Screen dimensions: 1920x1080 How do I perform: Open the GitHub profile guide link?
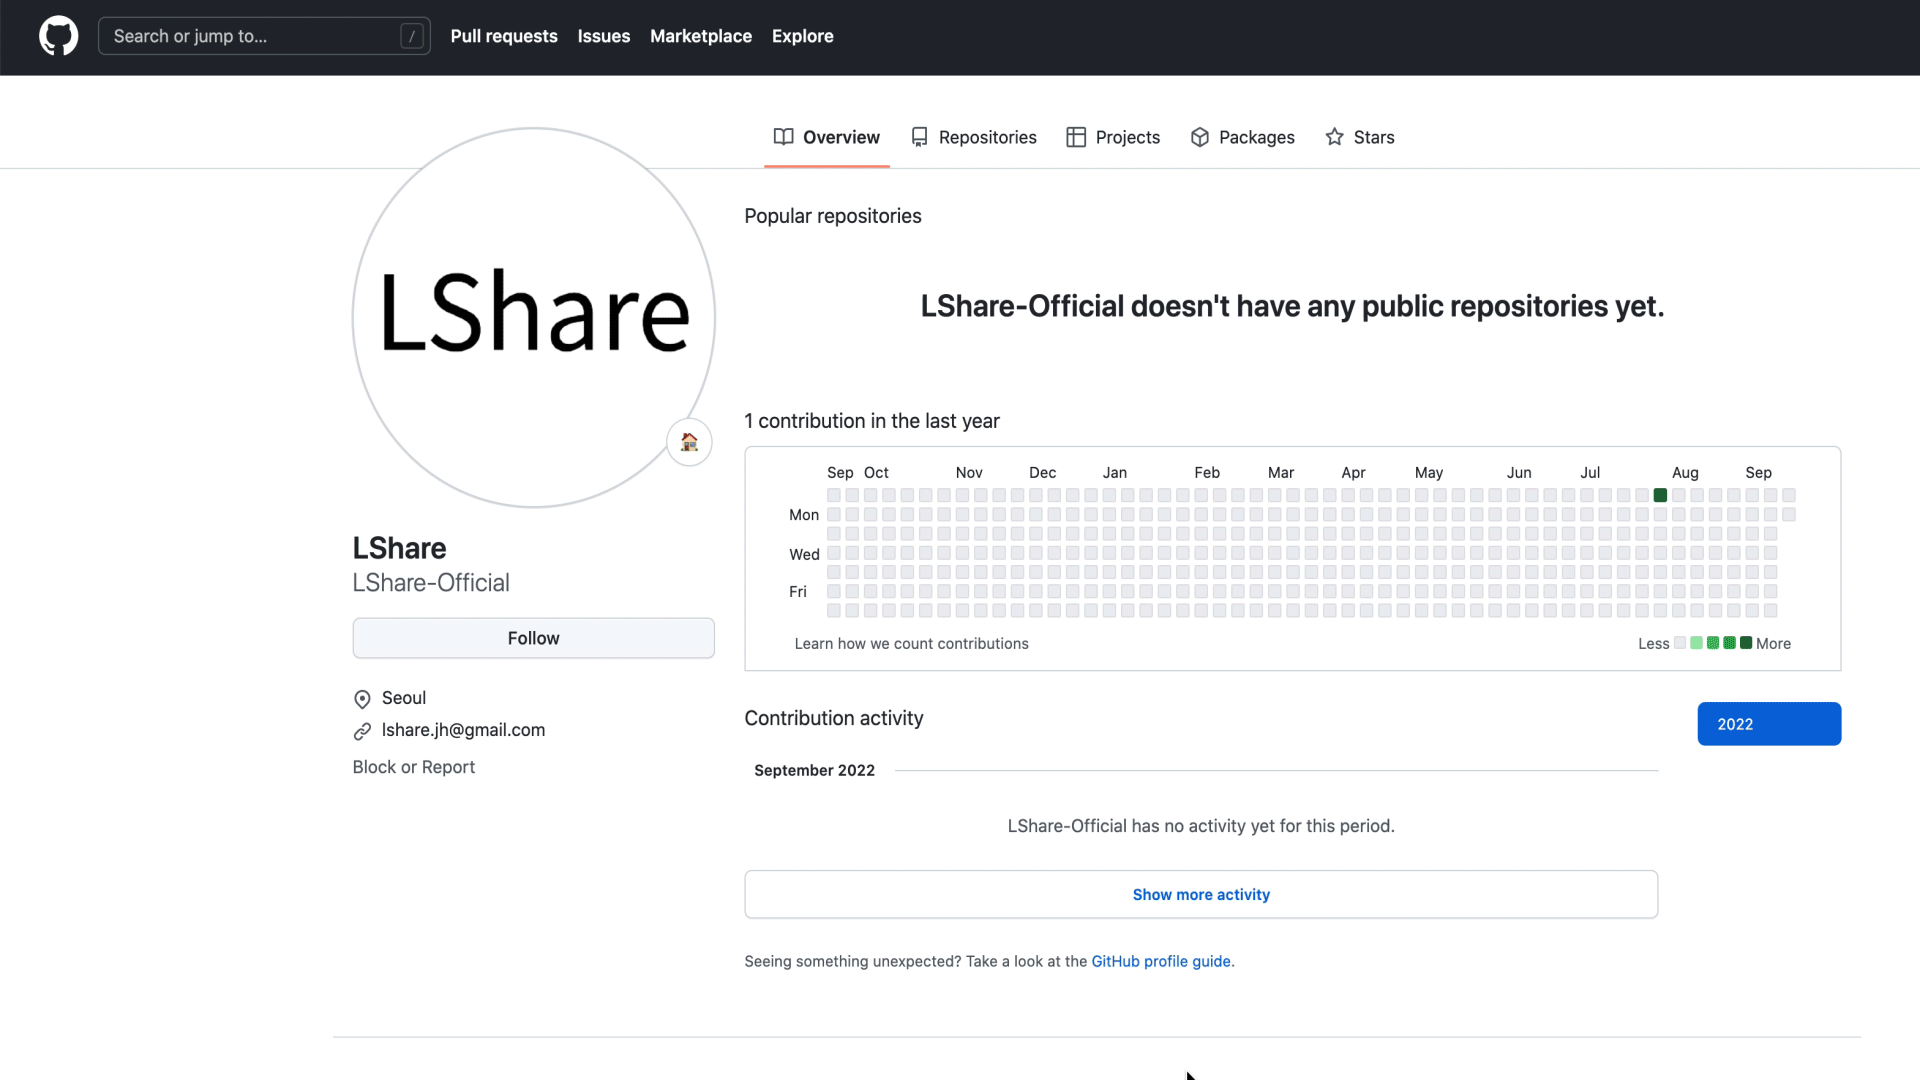click(x=1160, y=961)
